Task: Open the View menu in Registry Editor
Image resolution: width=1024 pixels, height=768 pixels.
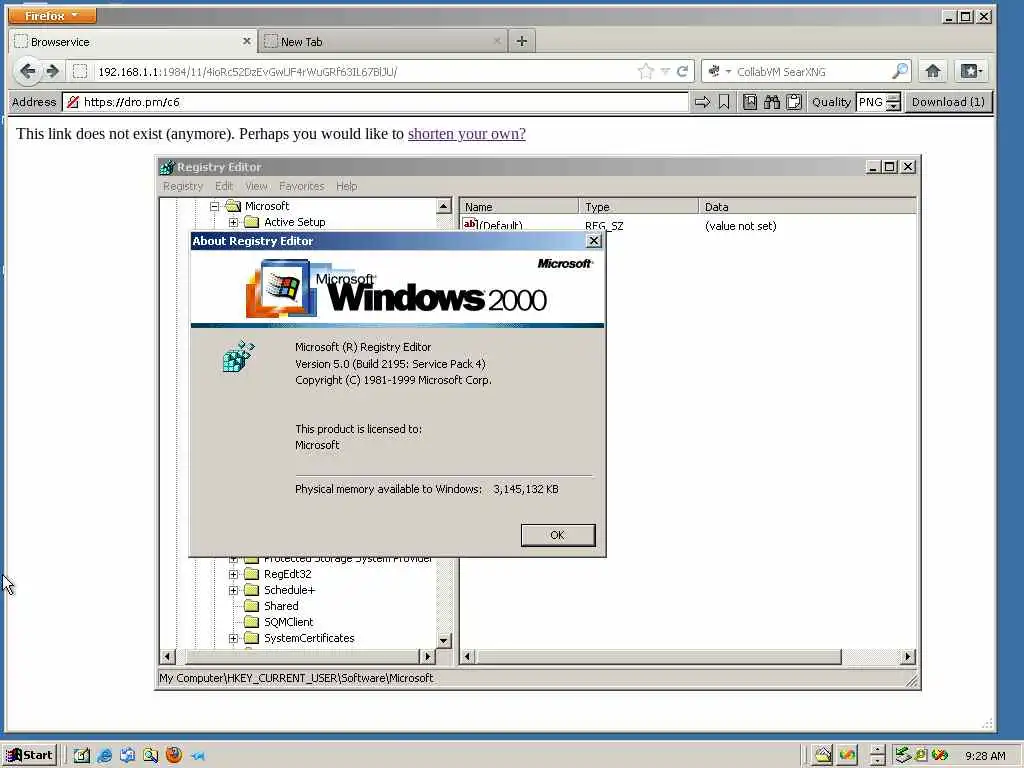Action: coord(256,186)
